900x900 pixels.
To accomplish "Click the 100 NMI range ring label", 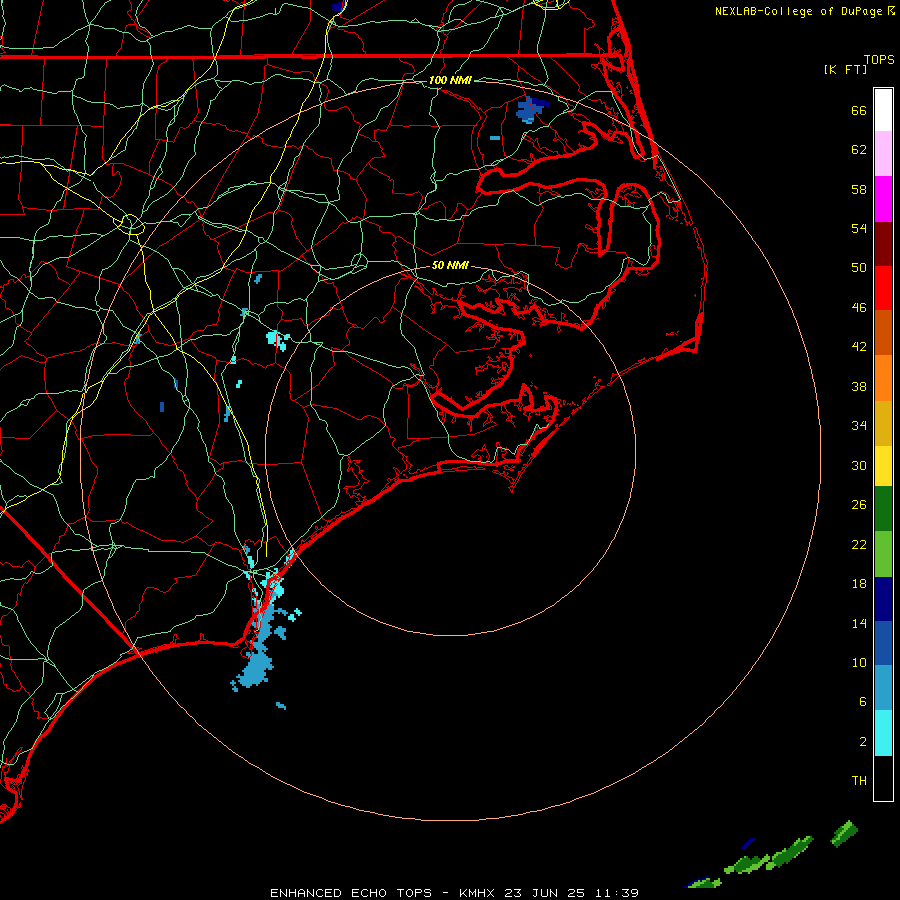I will 450,80.
